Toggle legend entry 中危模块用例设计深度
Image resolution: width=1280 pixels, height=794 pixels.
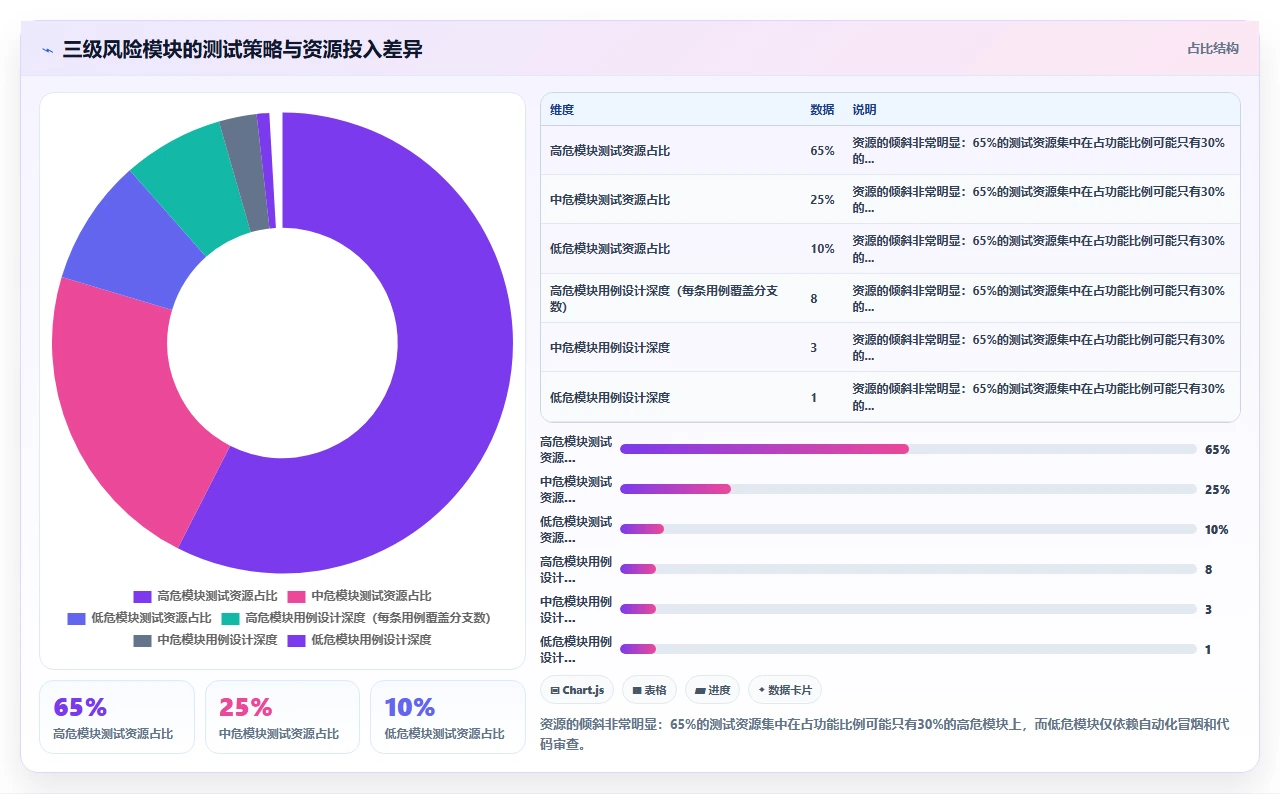click(205, 640)
